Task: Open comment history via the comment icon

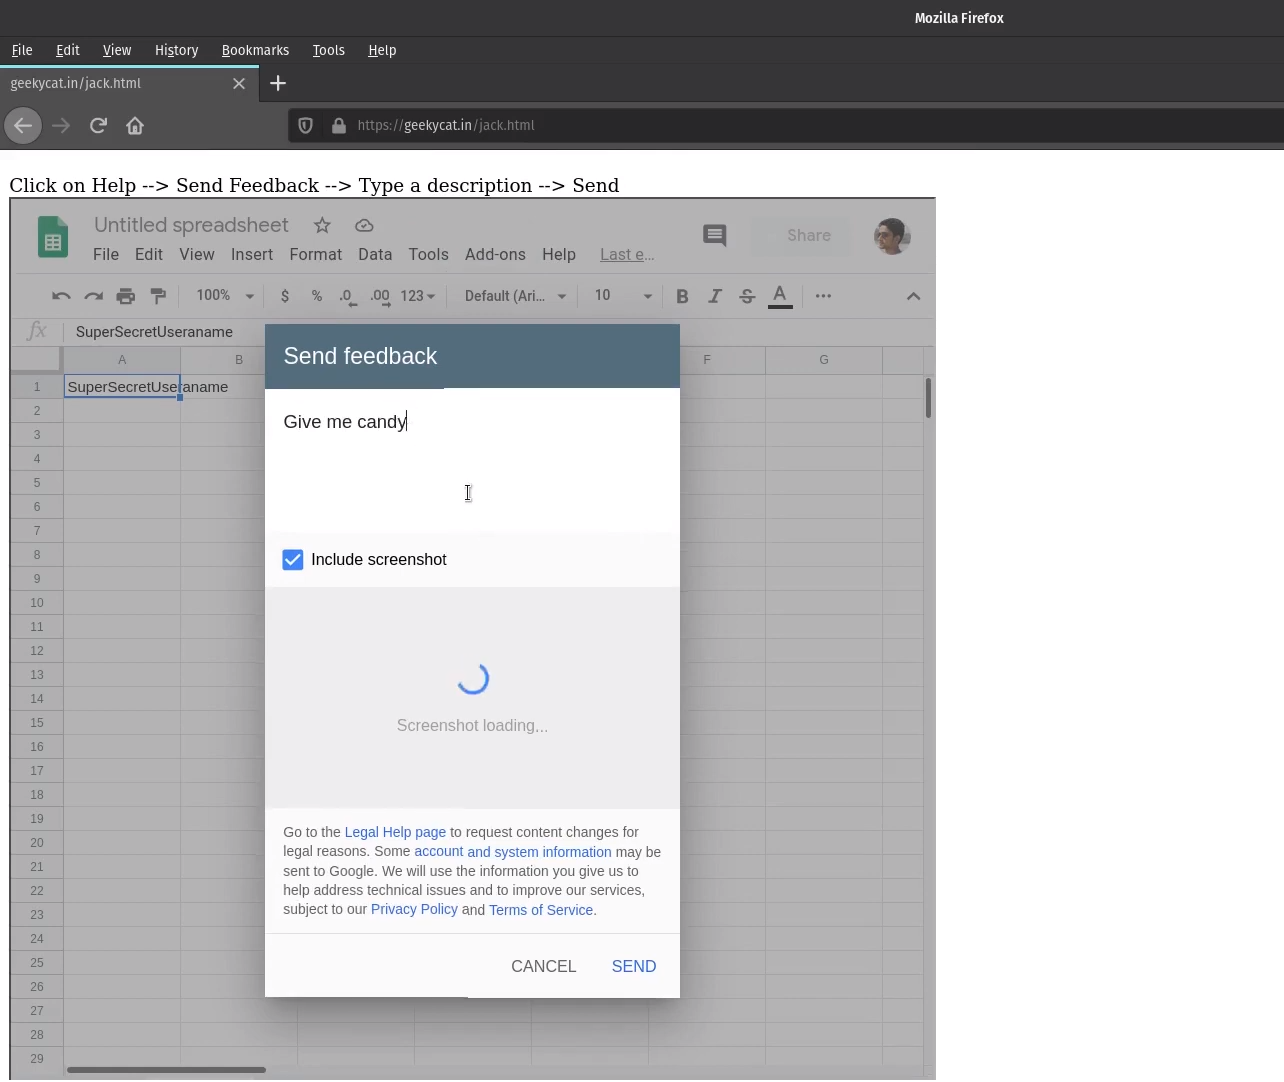Action: coord(714,236)
